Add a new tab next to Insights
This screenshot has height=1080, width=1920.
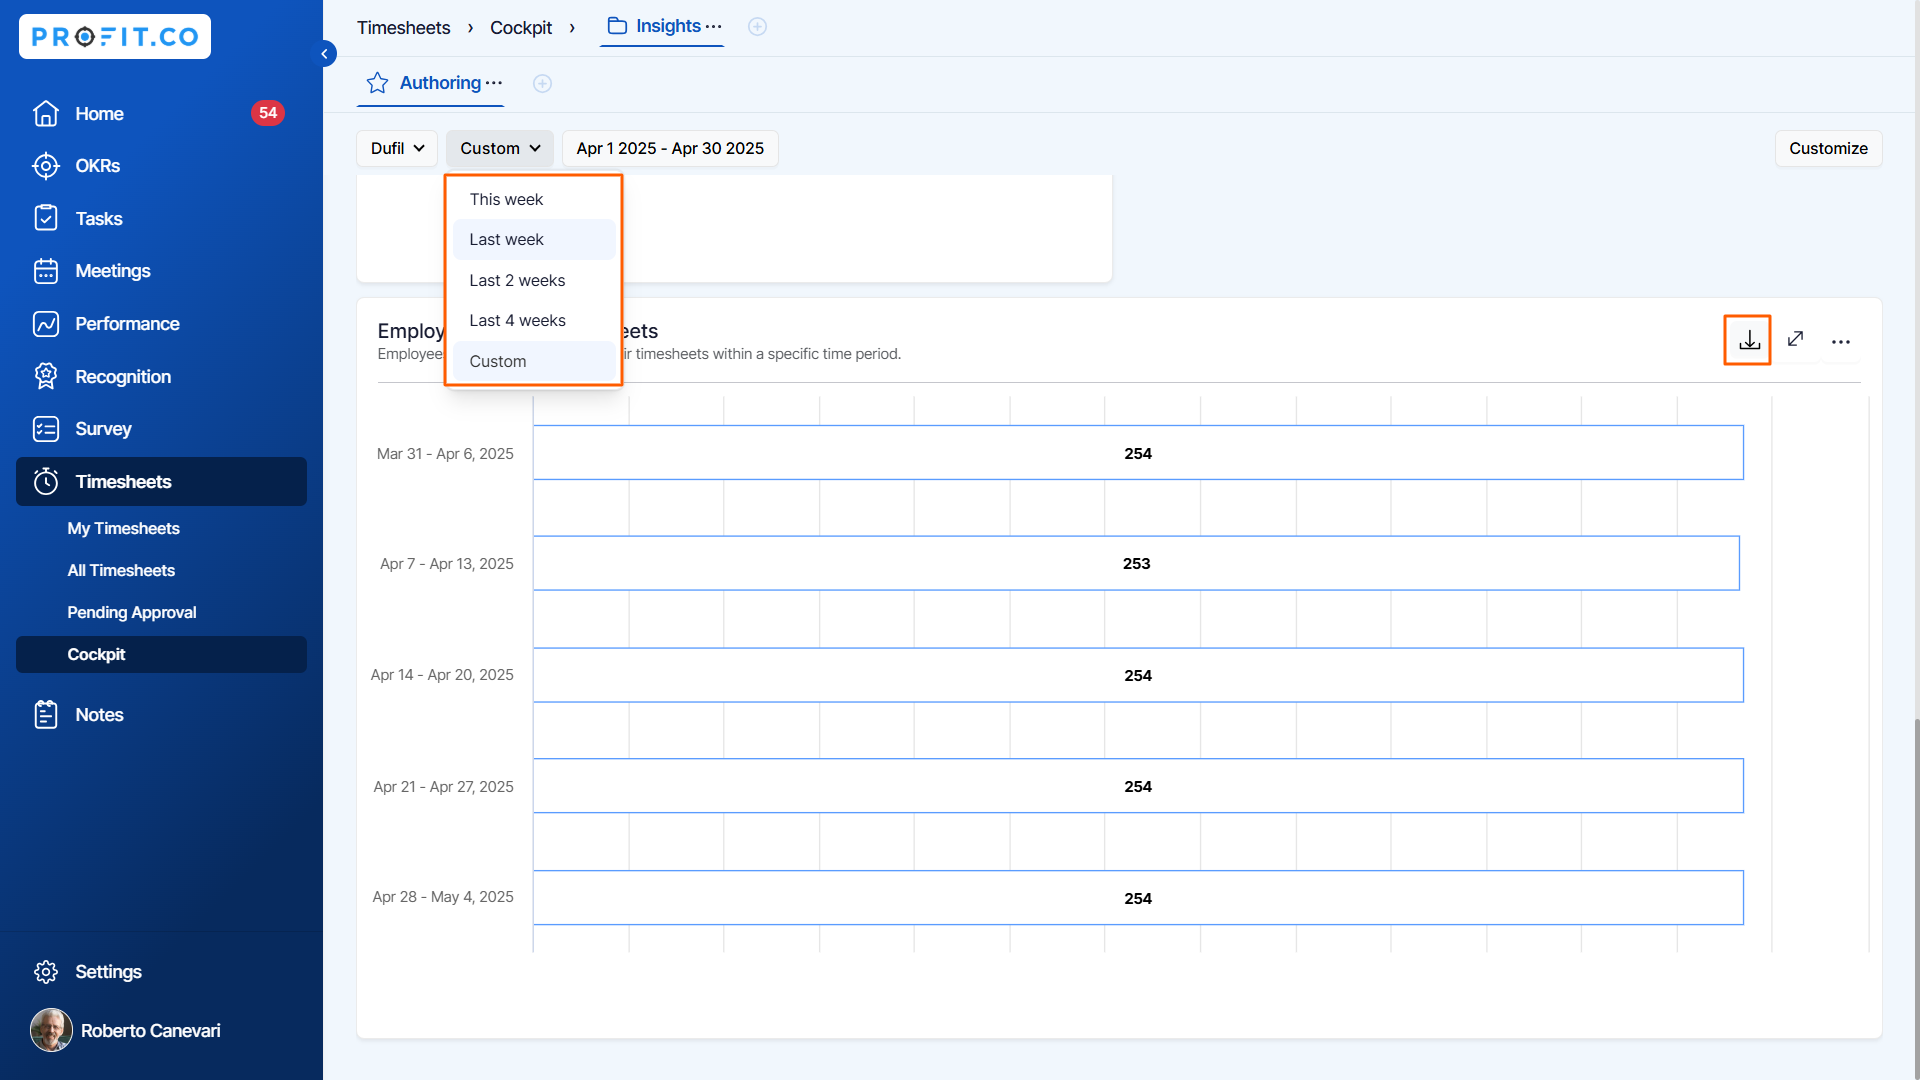(x=757, y=27)
